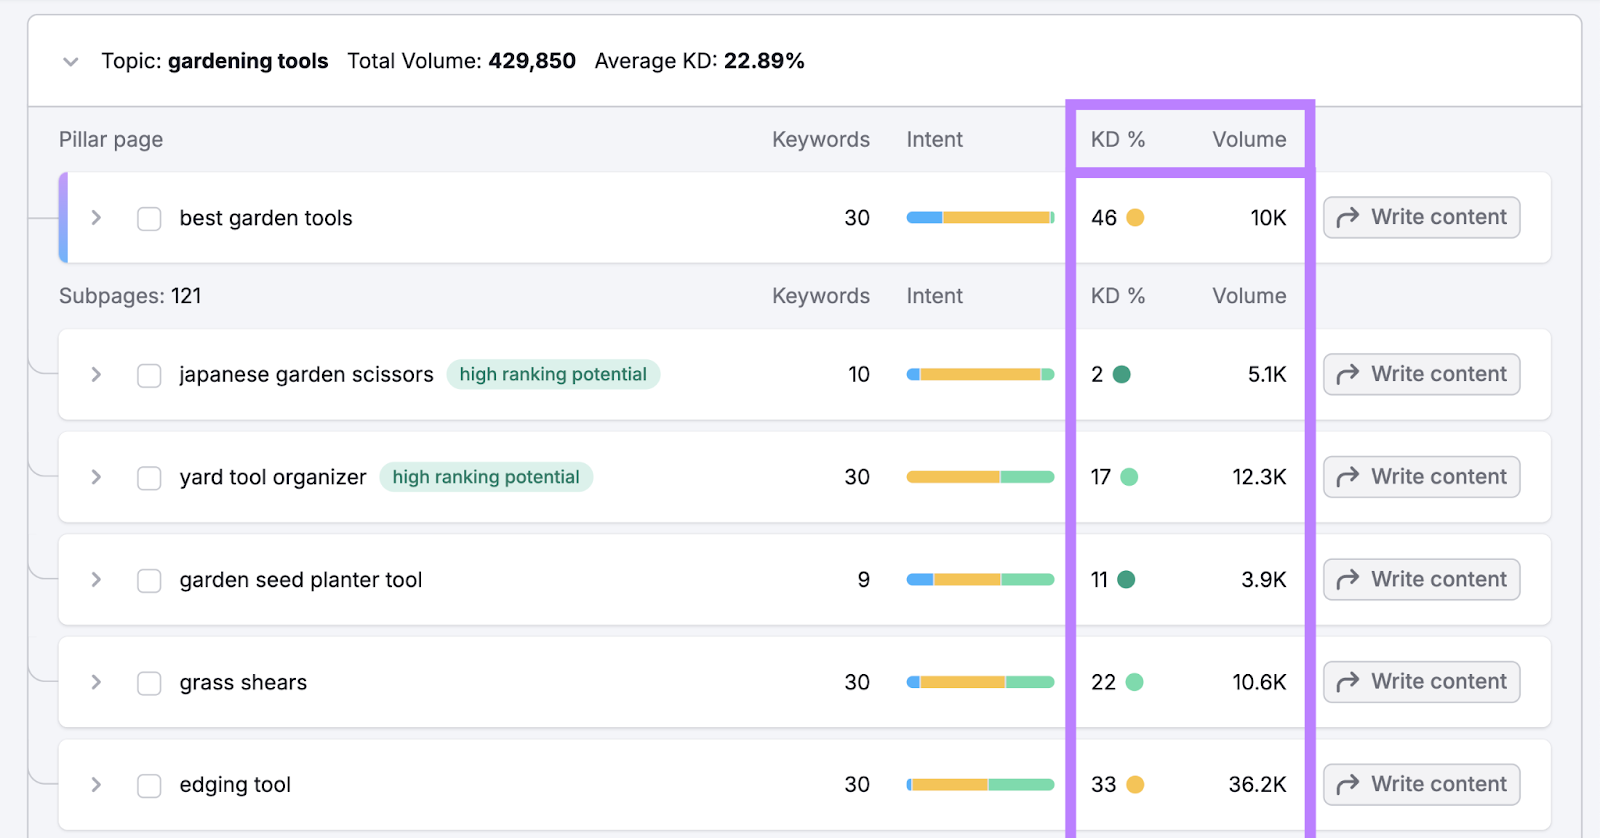Tick the grass shears checkbox
Viewport: 1600px width, 838px height.
(x=149, y=683)
